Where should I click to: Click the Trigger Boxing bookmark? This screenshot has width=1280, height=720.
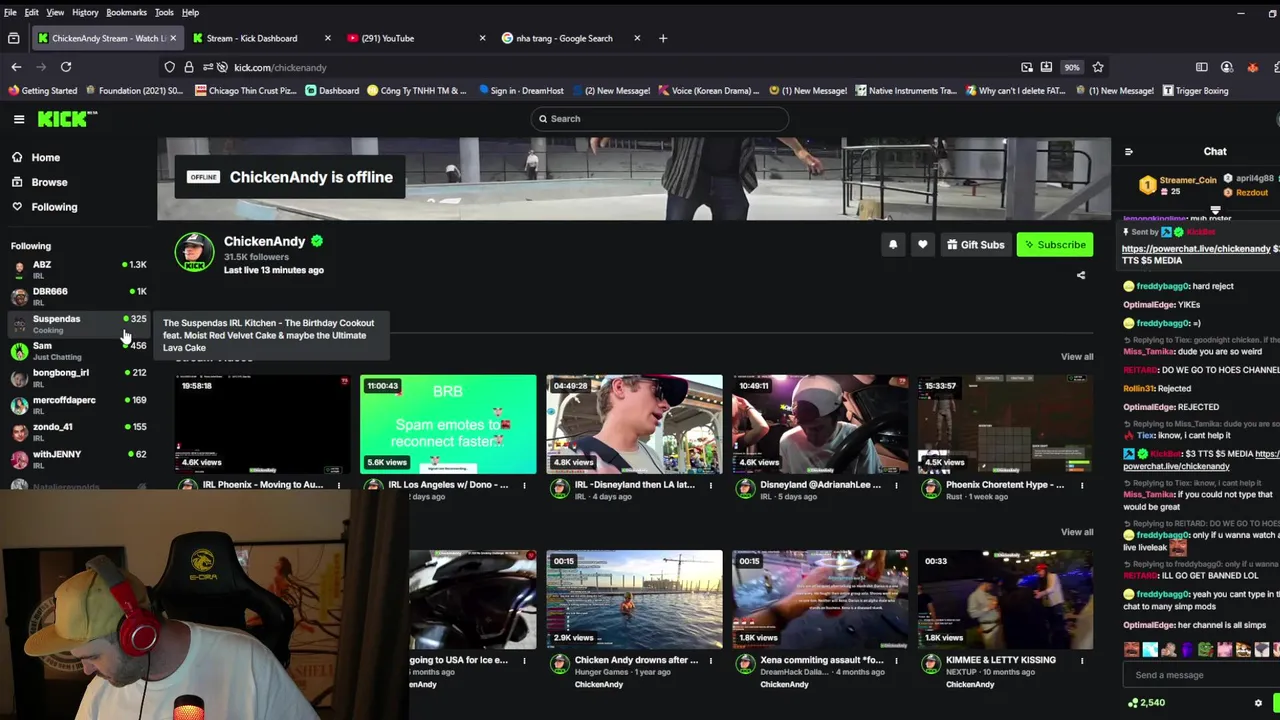point(1195,91)
